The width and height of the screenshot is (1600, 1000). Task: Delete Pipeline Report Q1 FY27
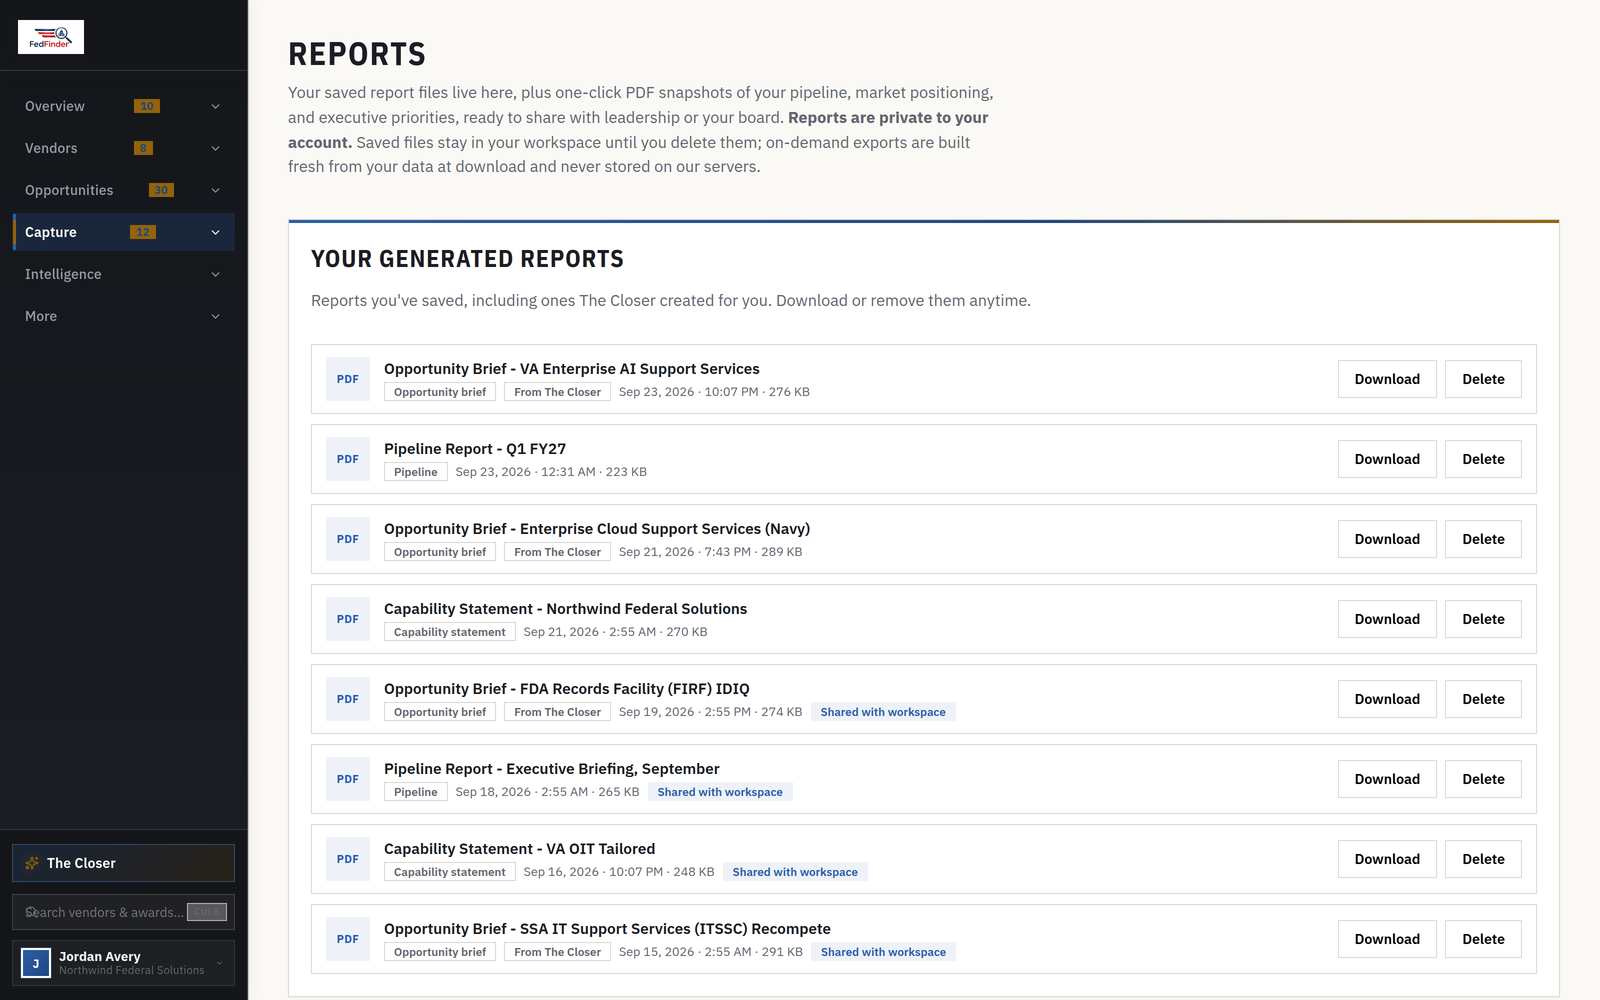pos(1483,459)
